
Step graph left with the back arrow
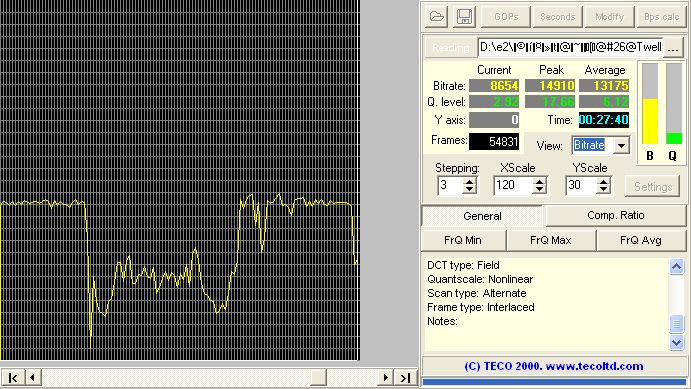point(33,378)
